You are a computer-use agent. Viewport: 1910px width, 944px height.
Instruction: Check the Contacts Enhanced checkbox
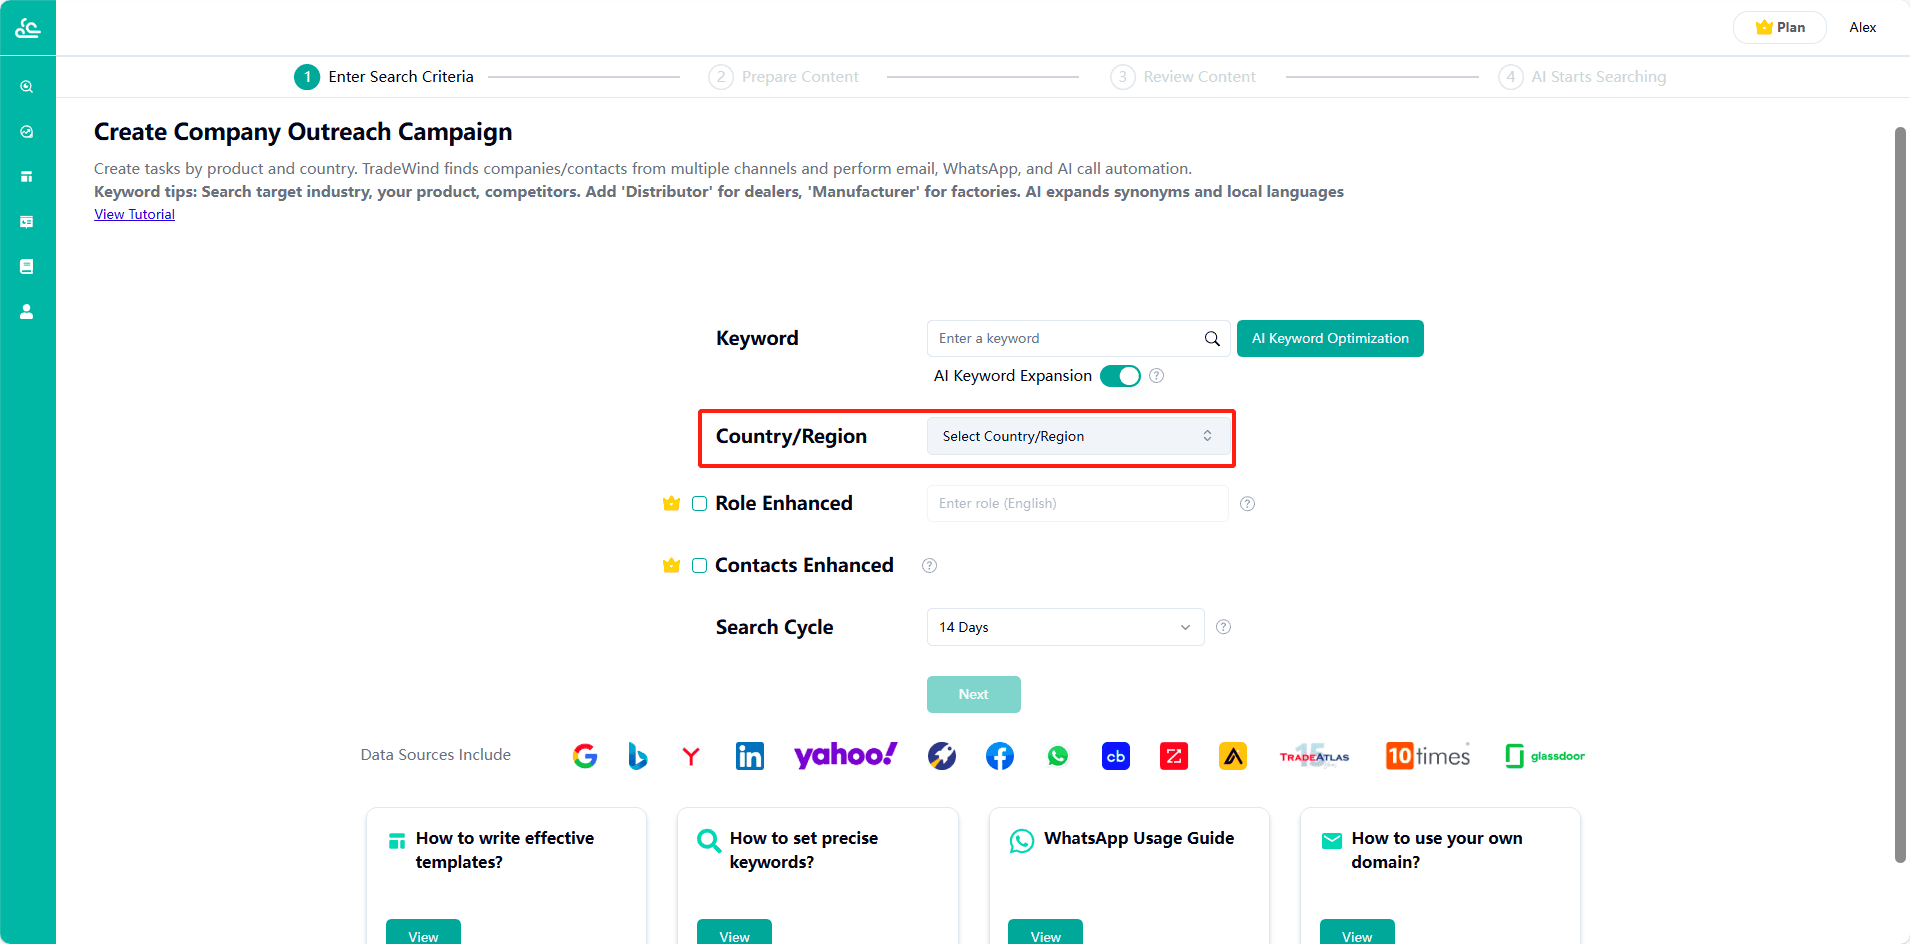click(x=700, y=566)
